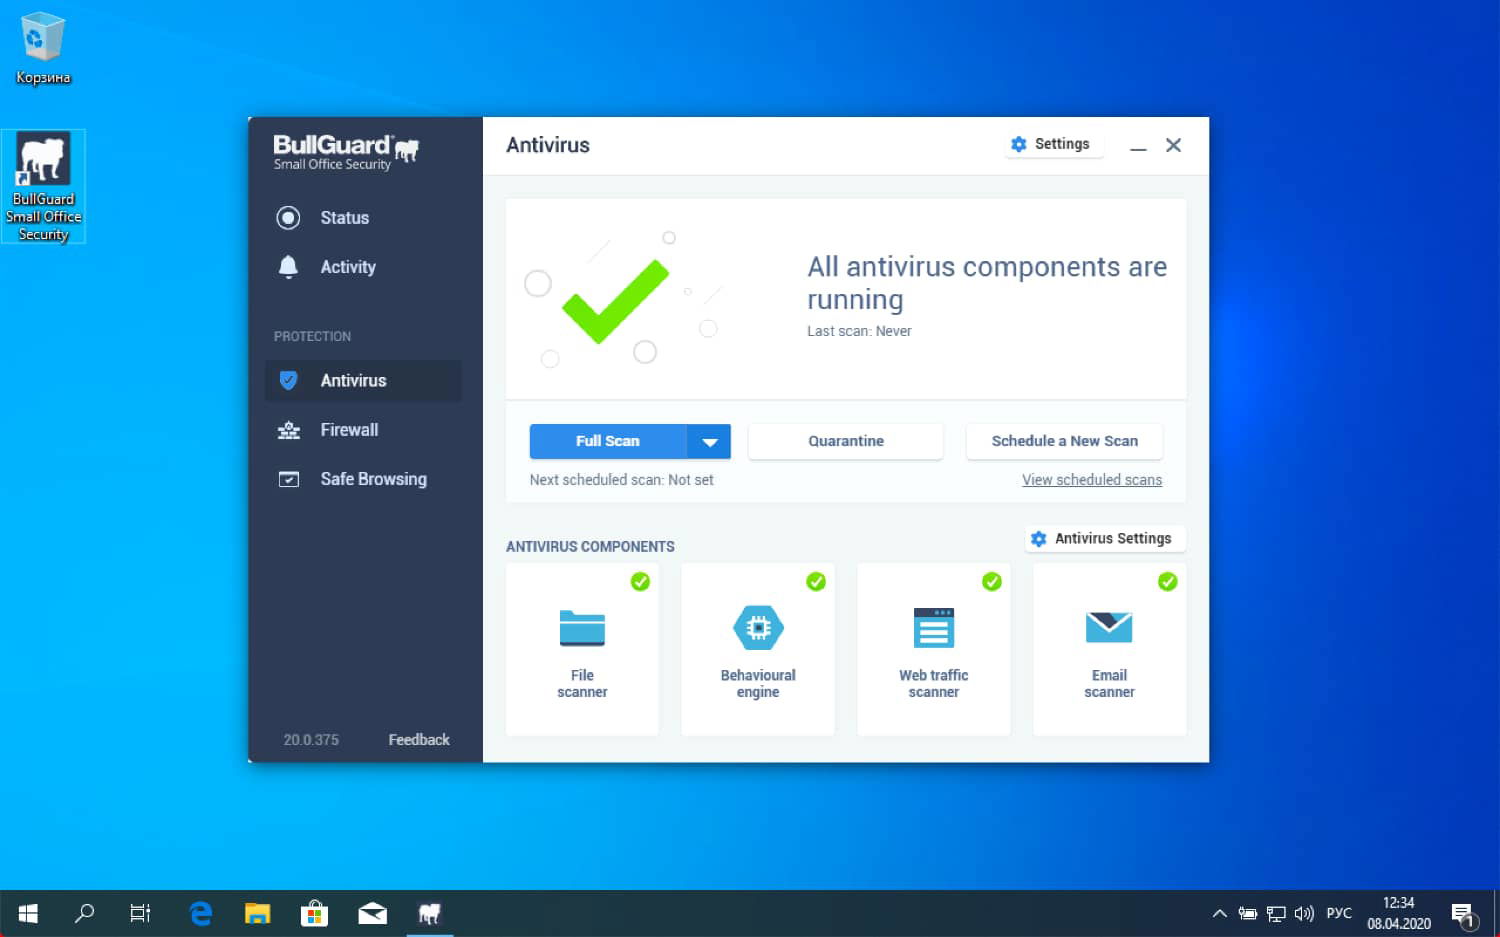
Task: Click the 'All antivirus components are running' heading
Action: click(x=987, y=283)
